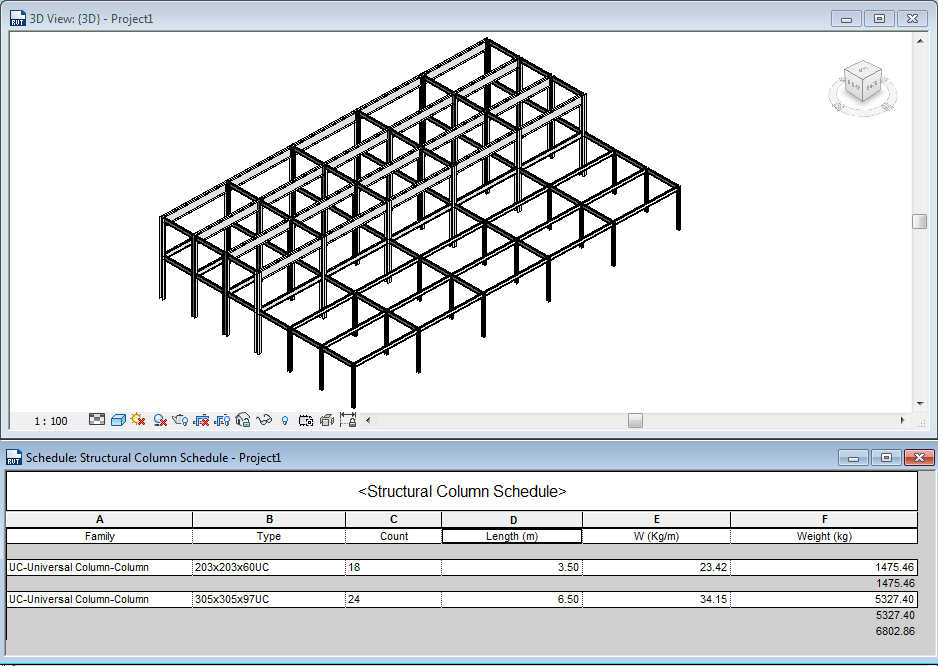Select weight cell 5327.40 in 305x305x97UC row
The image size is (938, 666).
click(824, 599)
